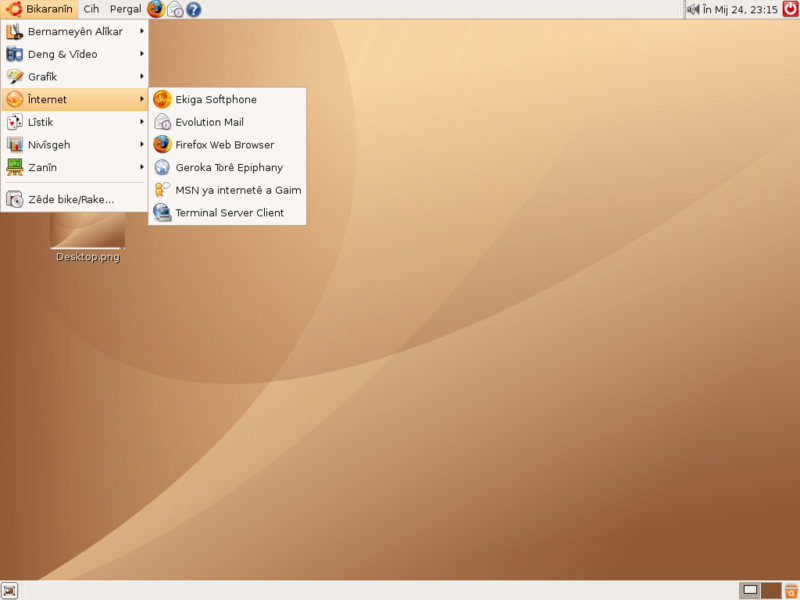800x600 pixels.
Task: Open the Pergal system menu
Action: [x=126, y=9]
